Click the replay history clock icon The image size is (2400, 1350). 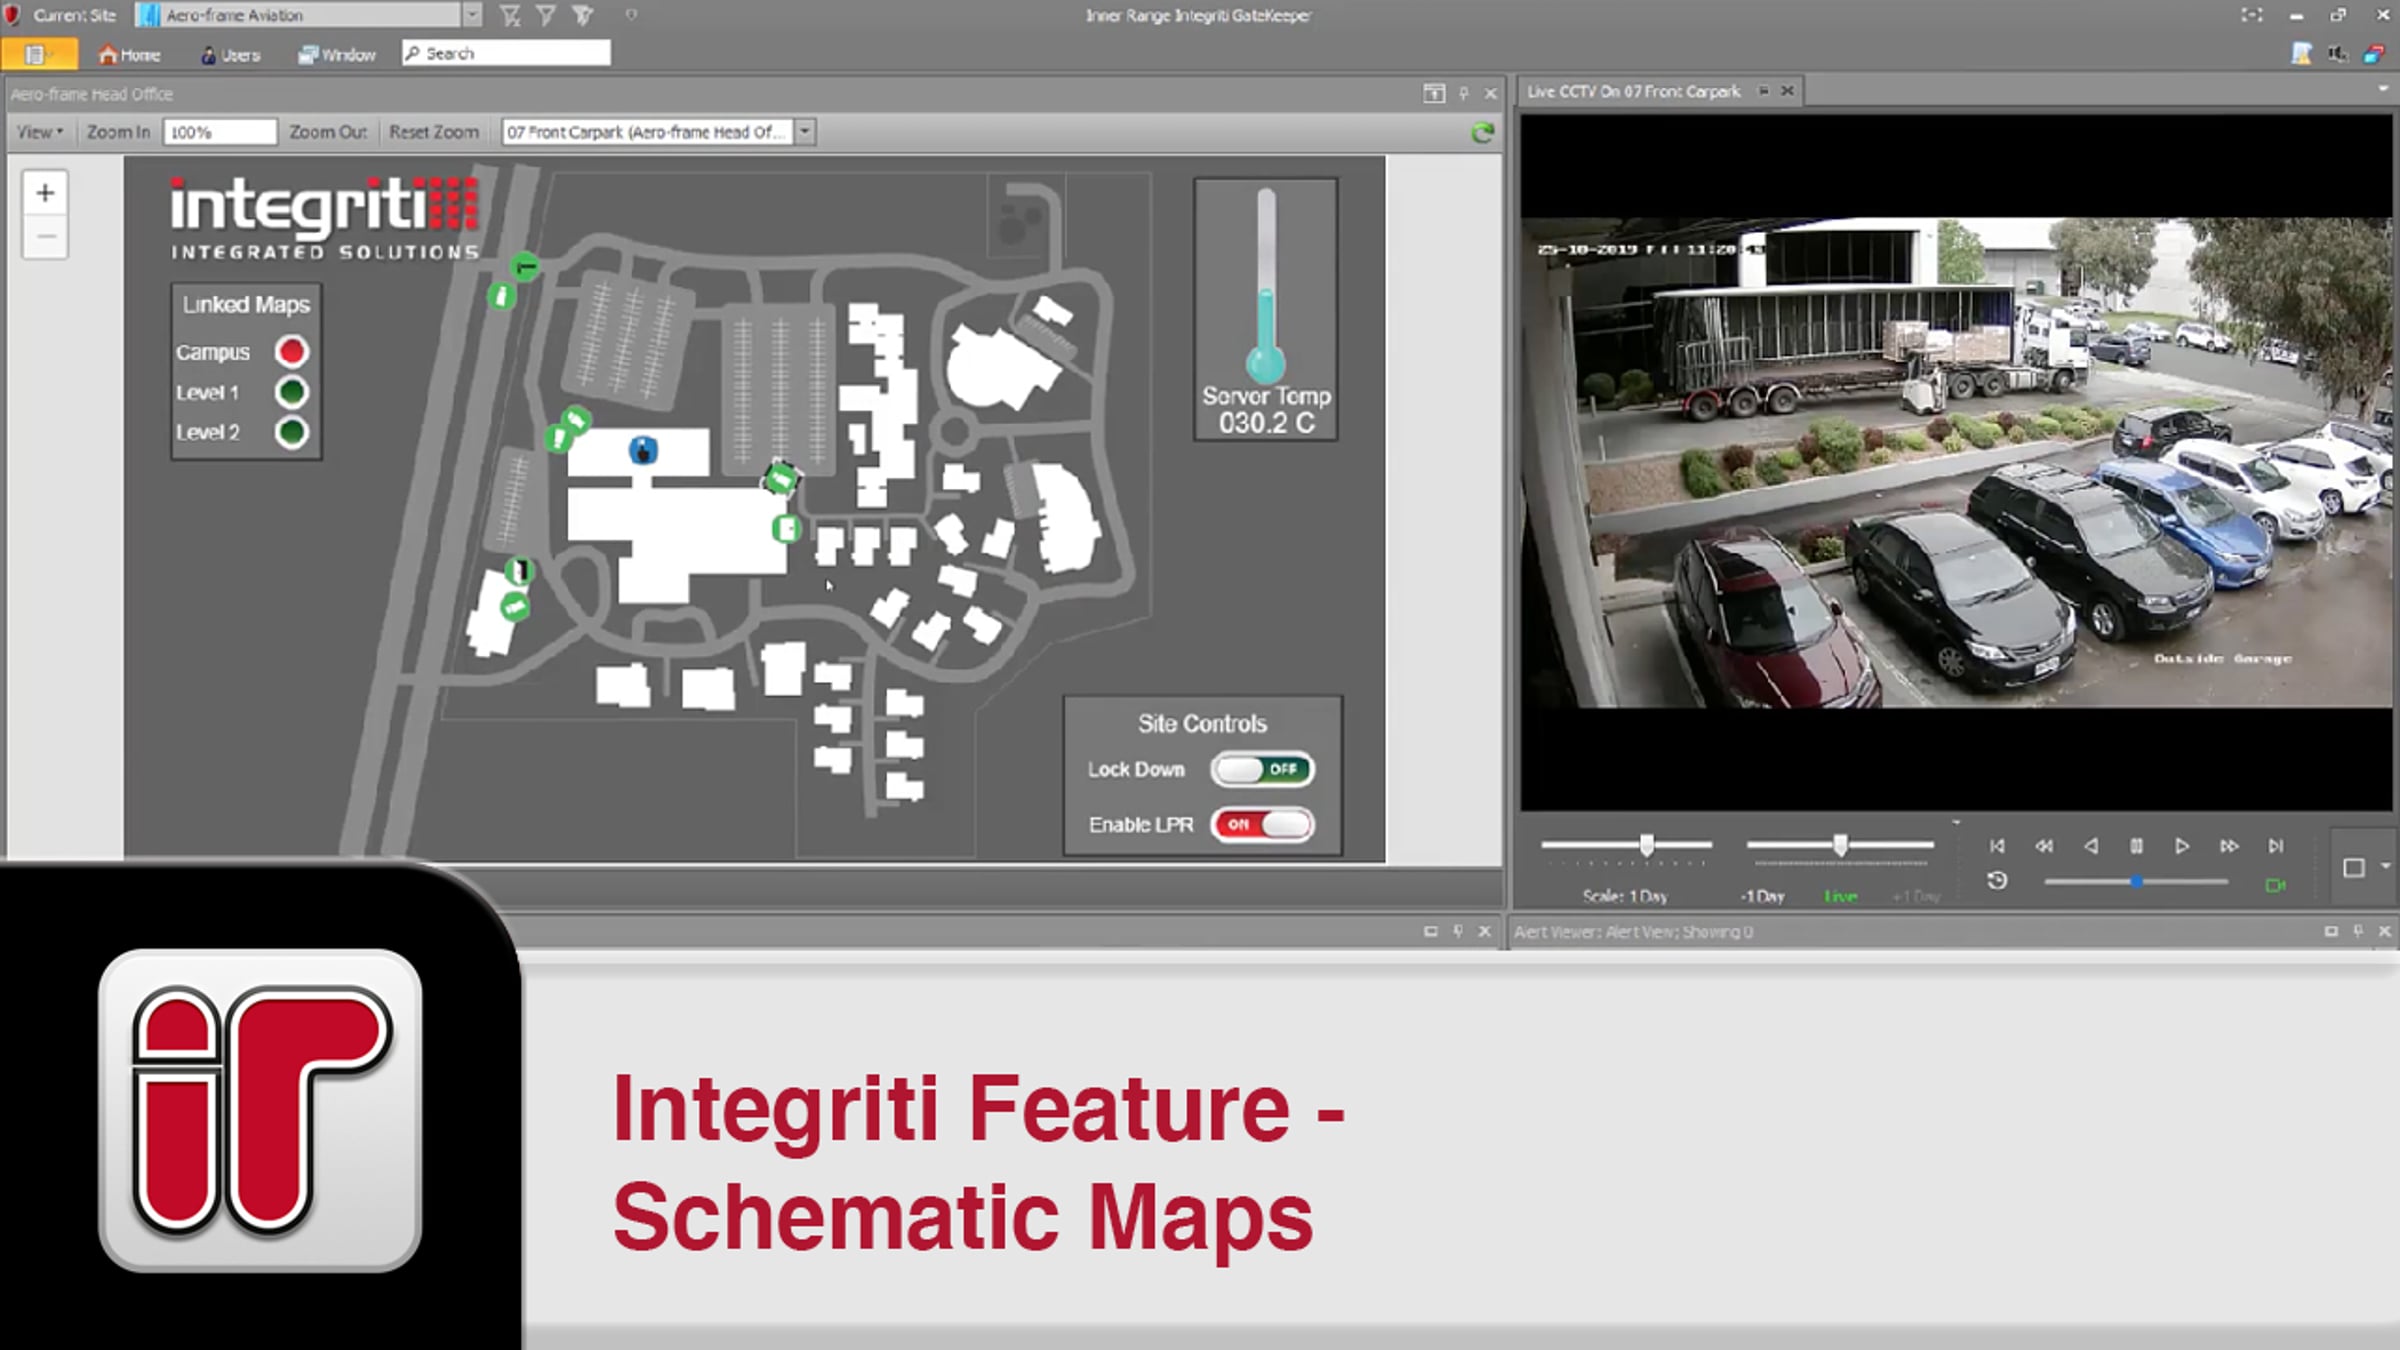tap(1997, 881)
